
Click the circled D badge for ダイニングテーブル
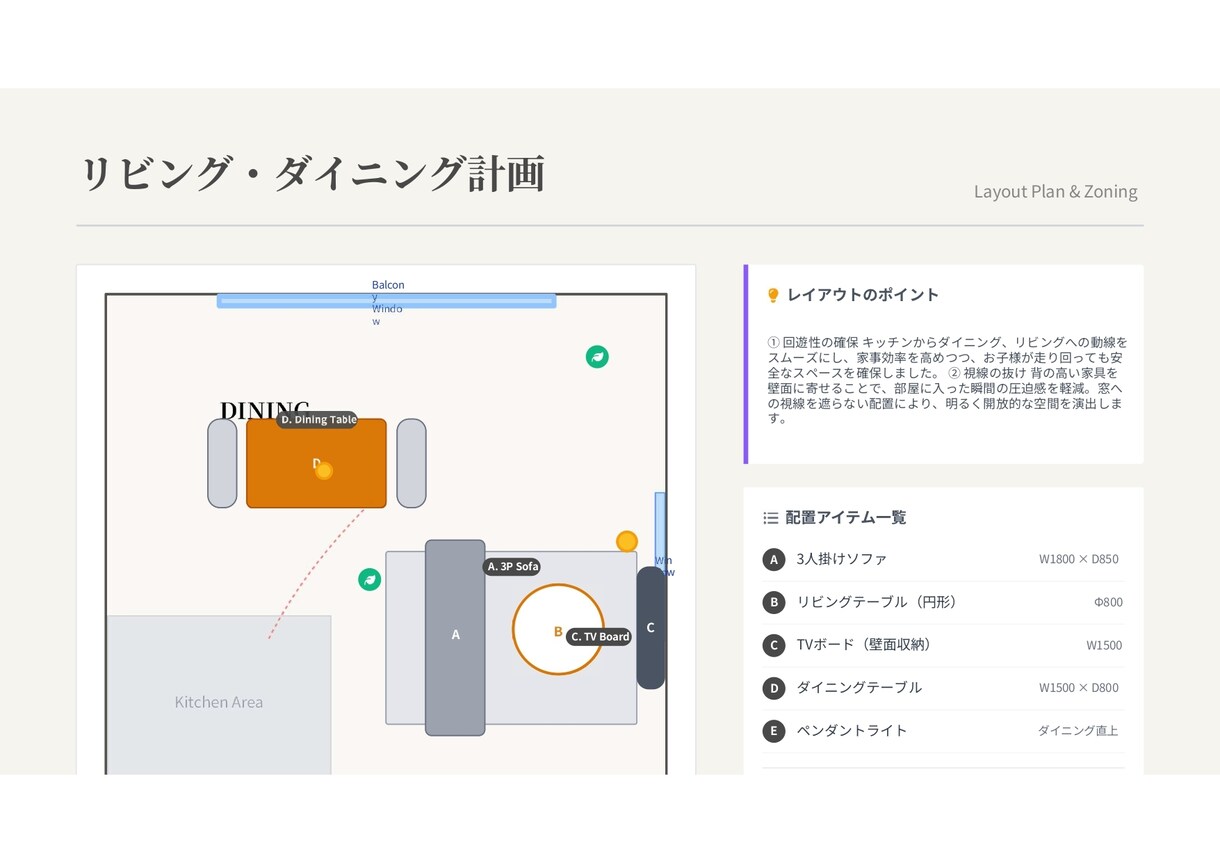click(x=773, y=688)
